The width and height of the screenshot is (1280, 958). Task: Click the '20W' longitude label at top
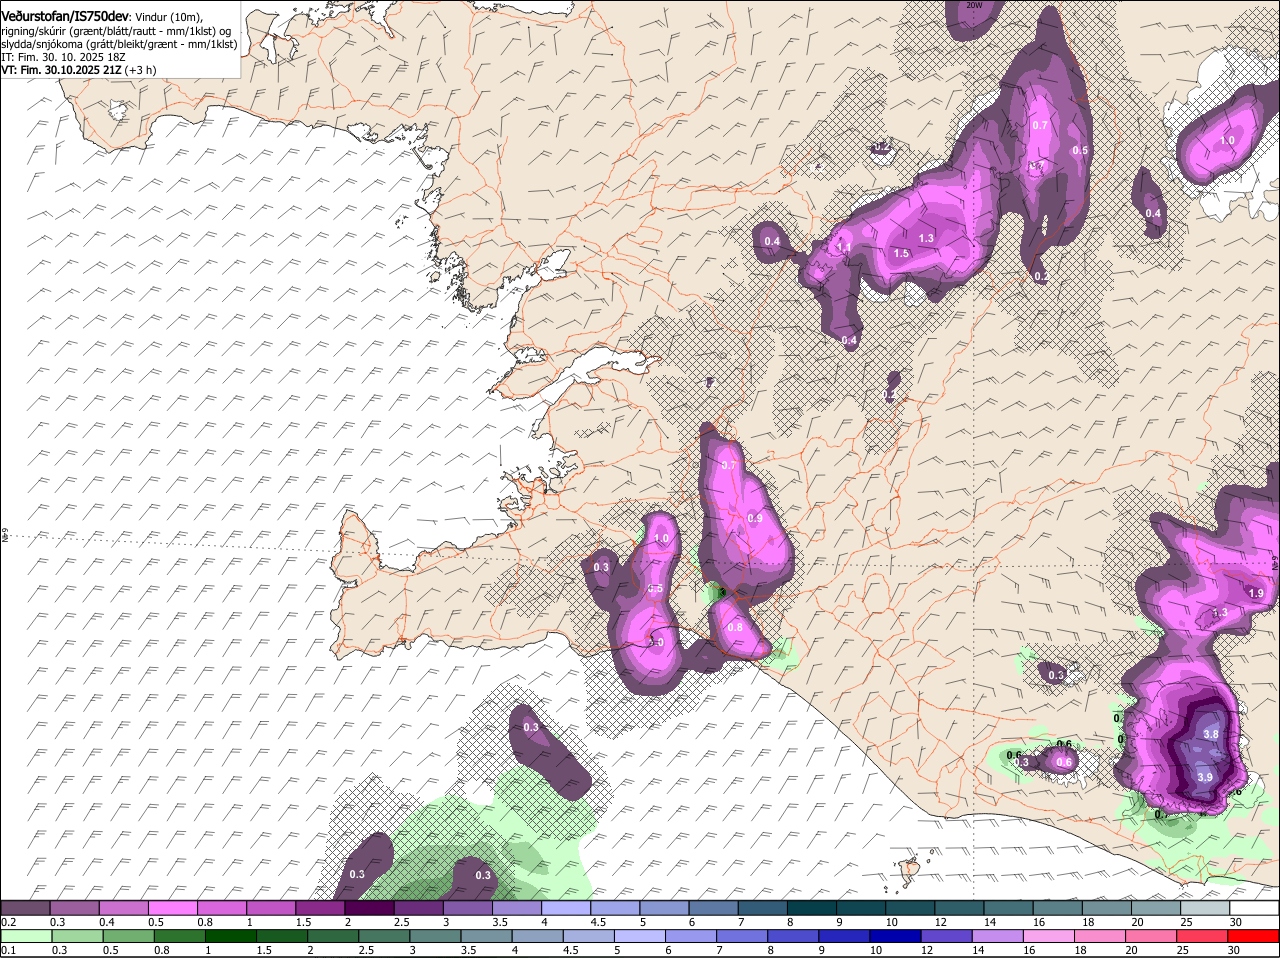click(975, 6)
